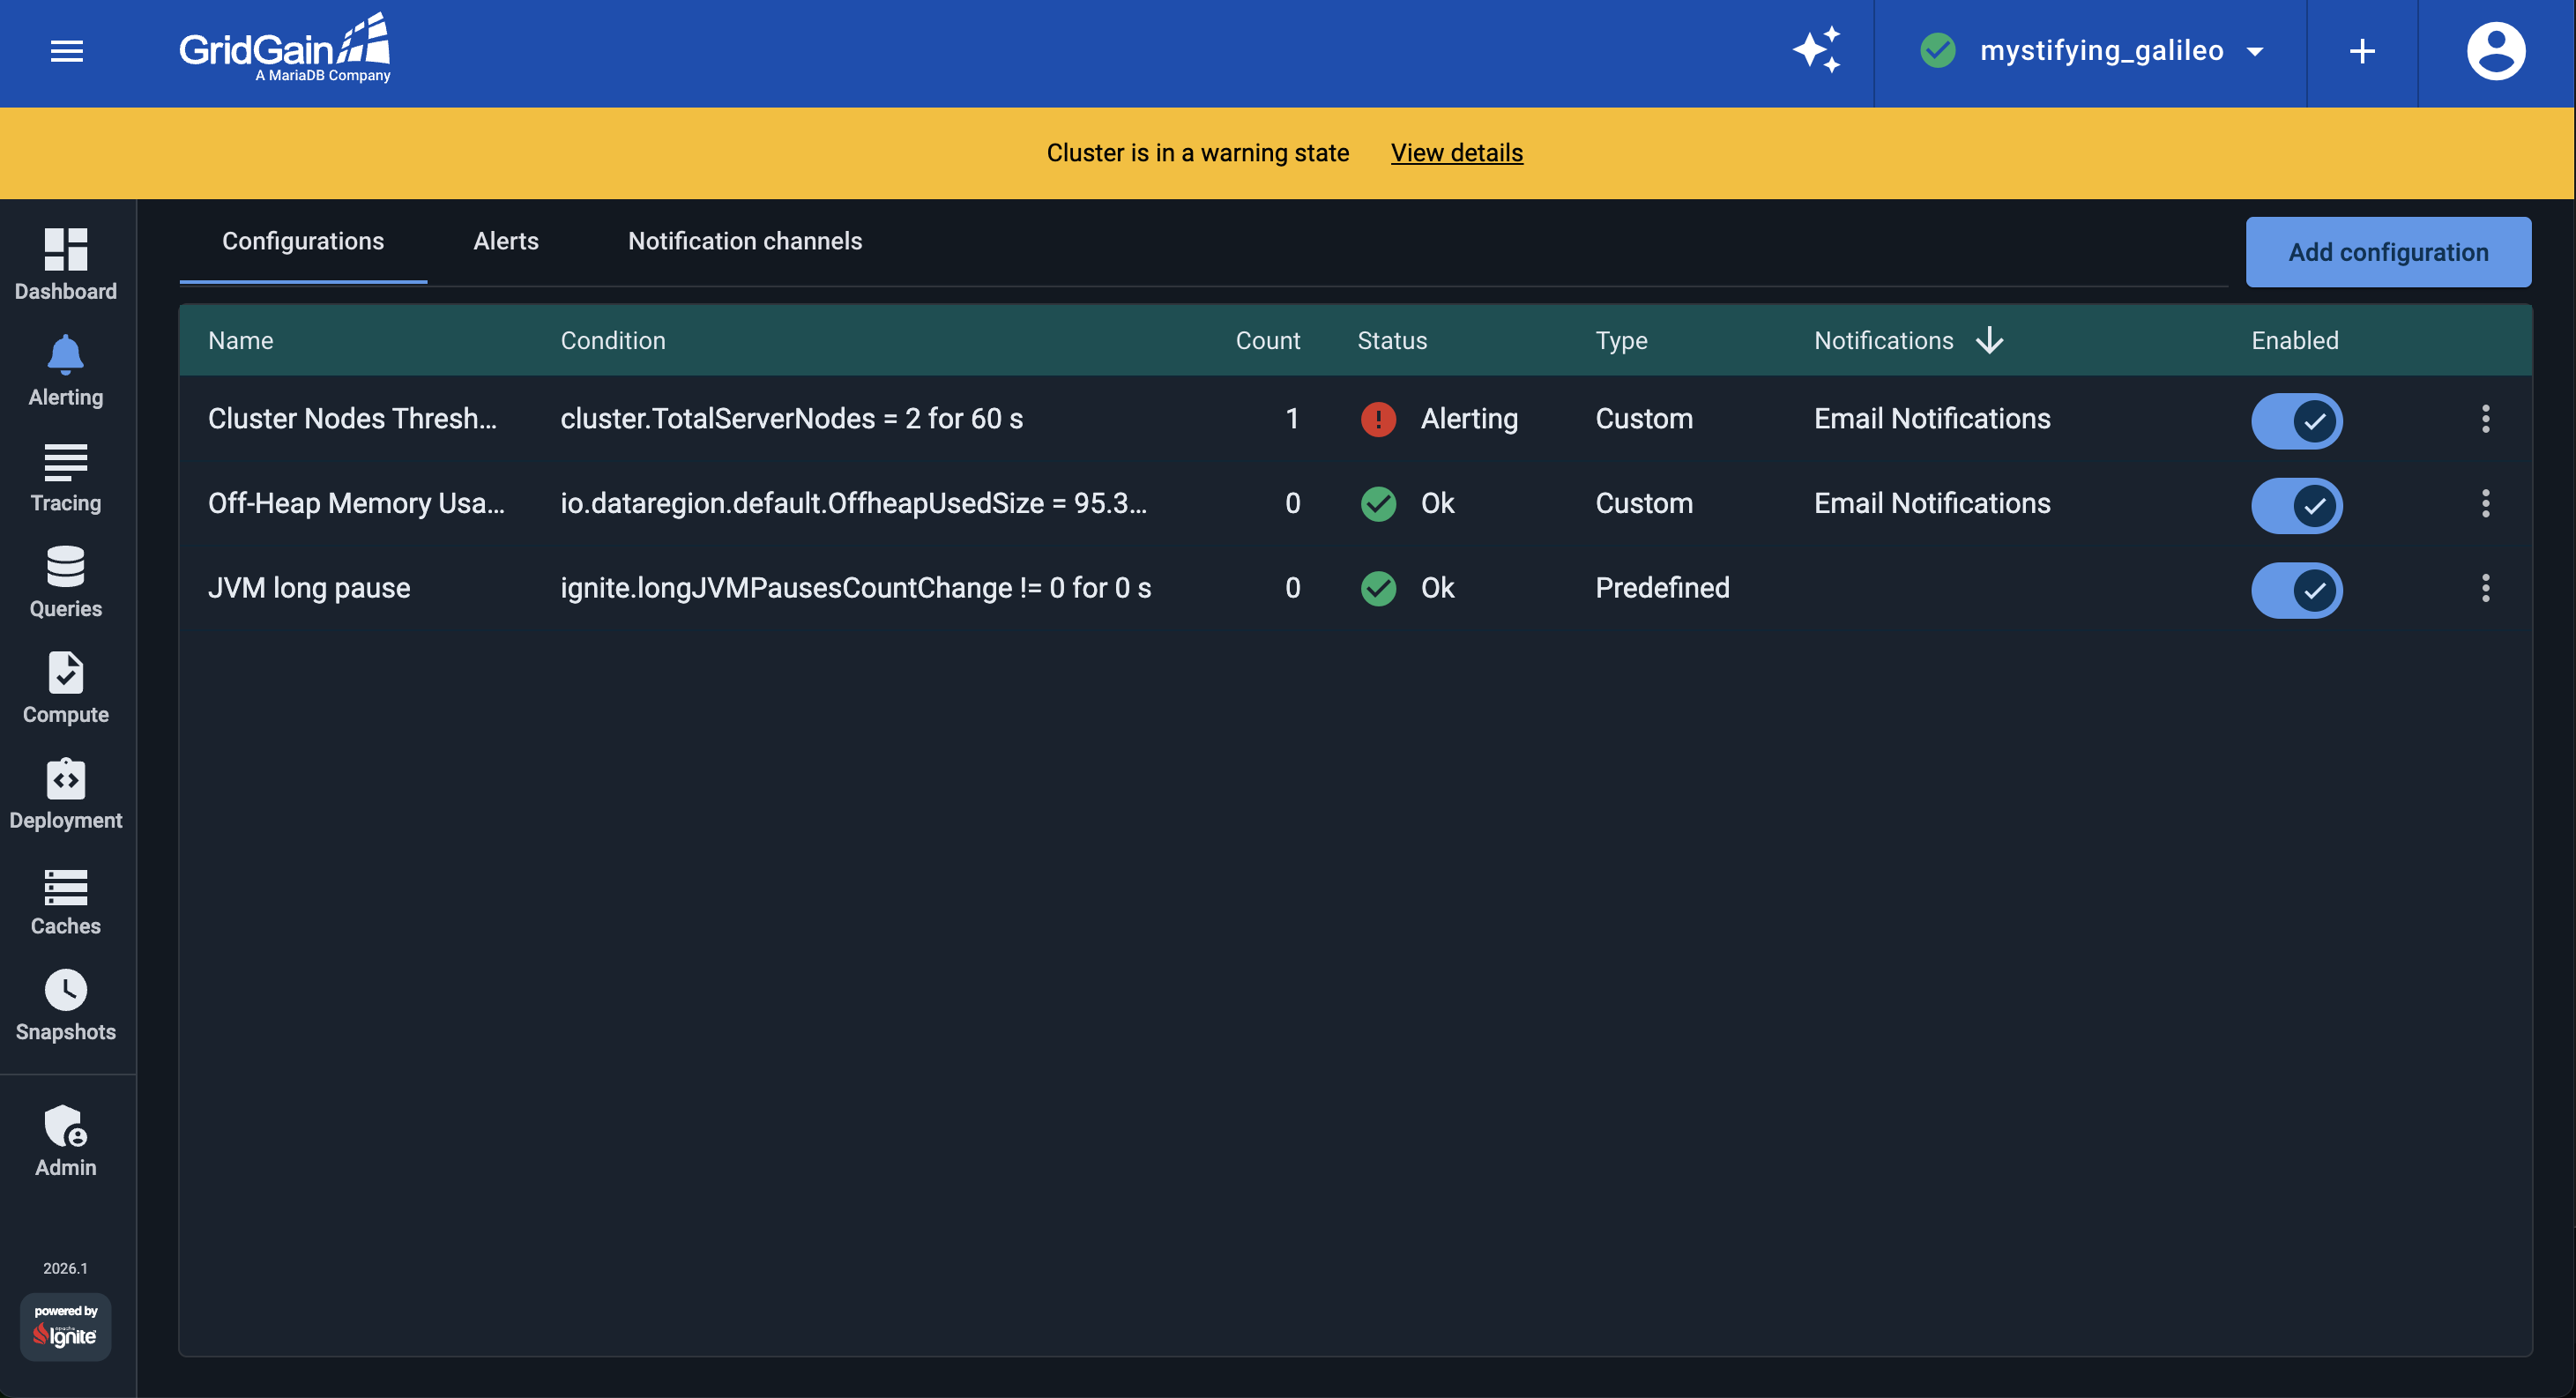Click the powered by Ignite badge
This screenshot has height=1398, width=2576.
point(66,1326)
